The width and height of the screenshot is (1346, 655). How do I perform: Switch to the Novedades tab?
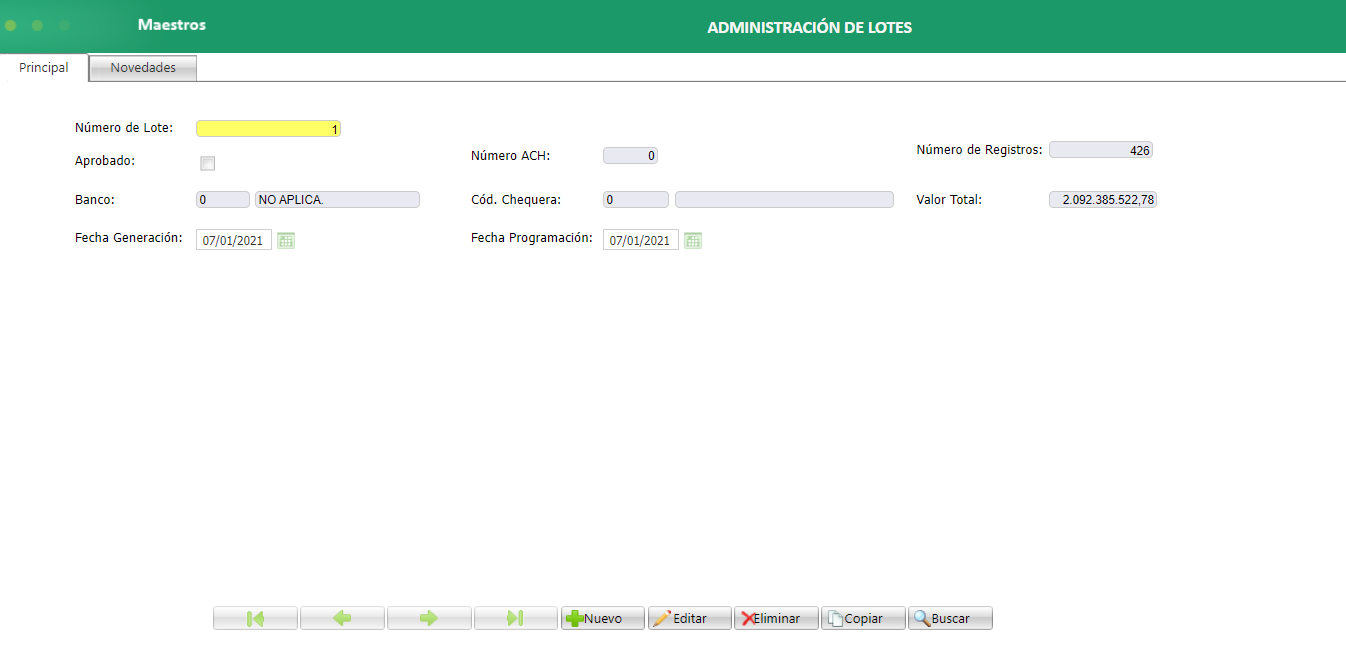[x=143, y=68]
